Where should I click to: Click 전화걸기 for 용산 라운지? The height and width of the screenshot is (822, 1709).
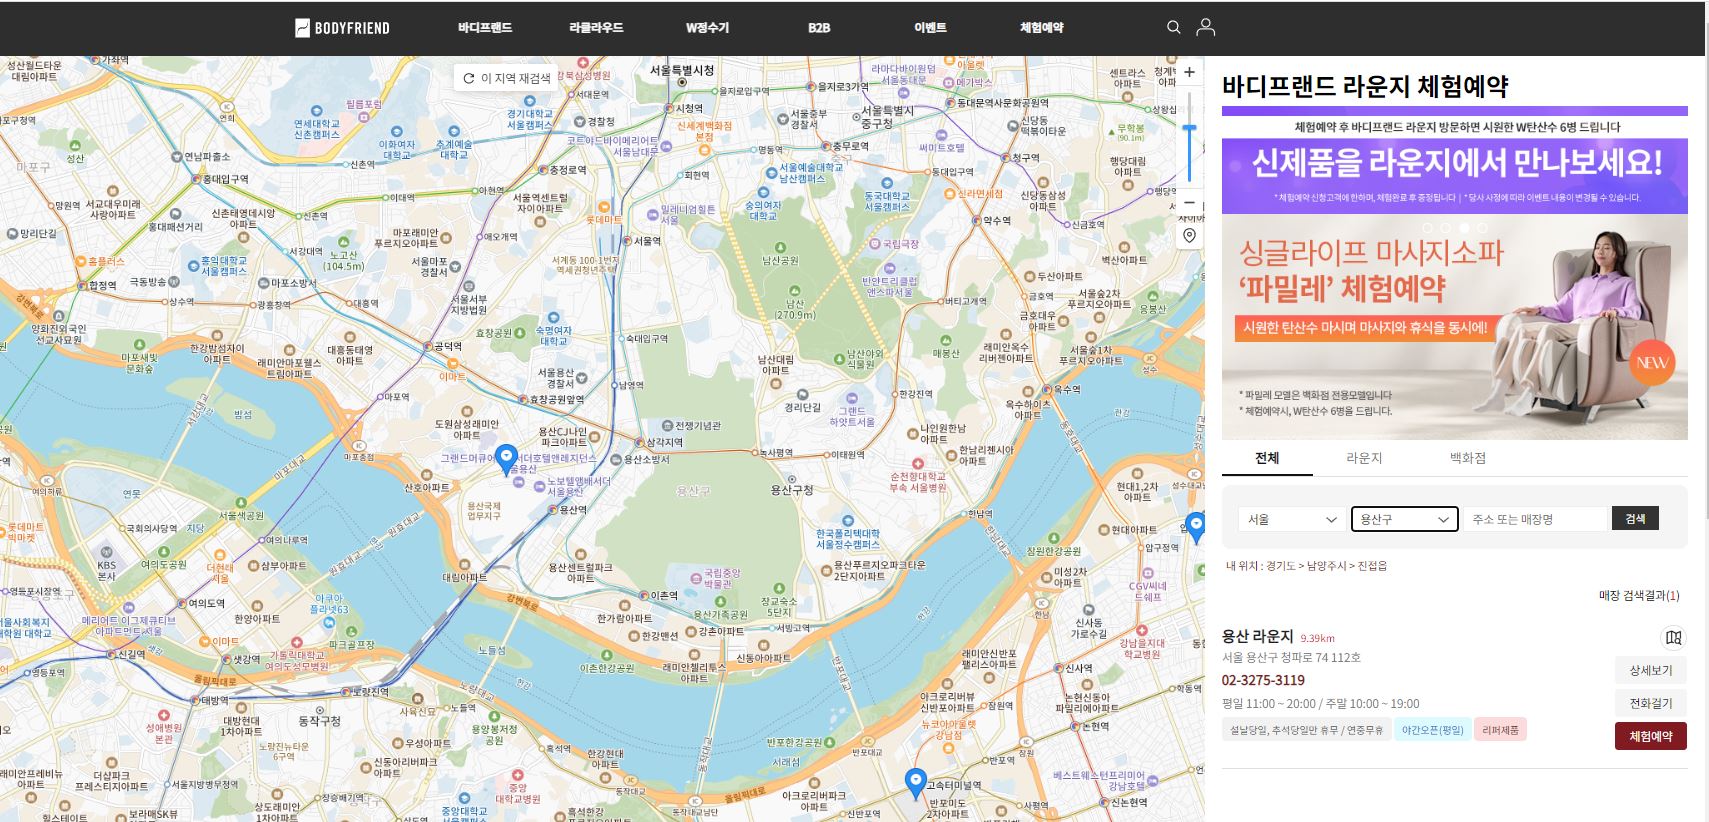[1650, 703]
